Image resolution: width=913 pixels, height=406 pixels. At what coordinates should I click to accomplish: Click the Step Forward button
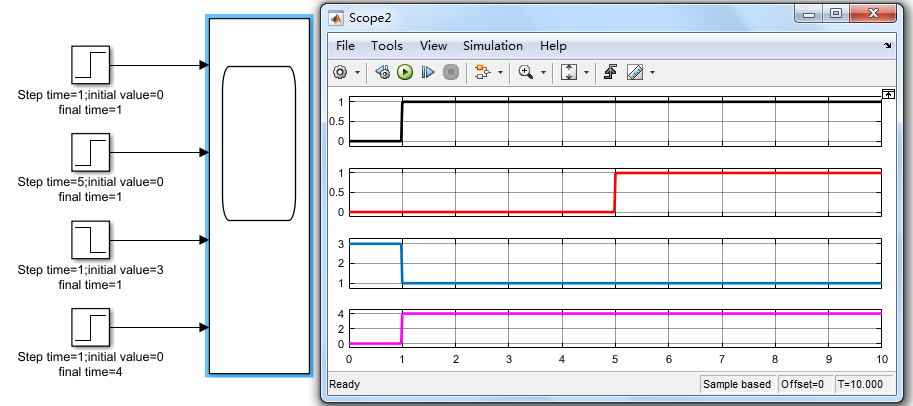428,72
